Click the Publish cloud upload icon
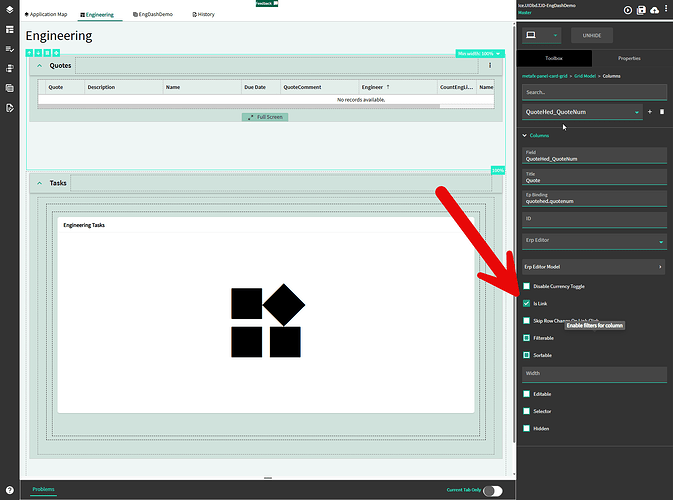This screenshot has height=500, width=673. coord(654,10)
